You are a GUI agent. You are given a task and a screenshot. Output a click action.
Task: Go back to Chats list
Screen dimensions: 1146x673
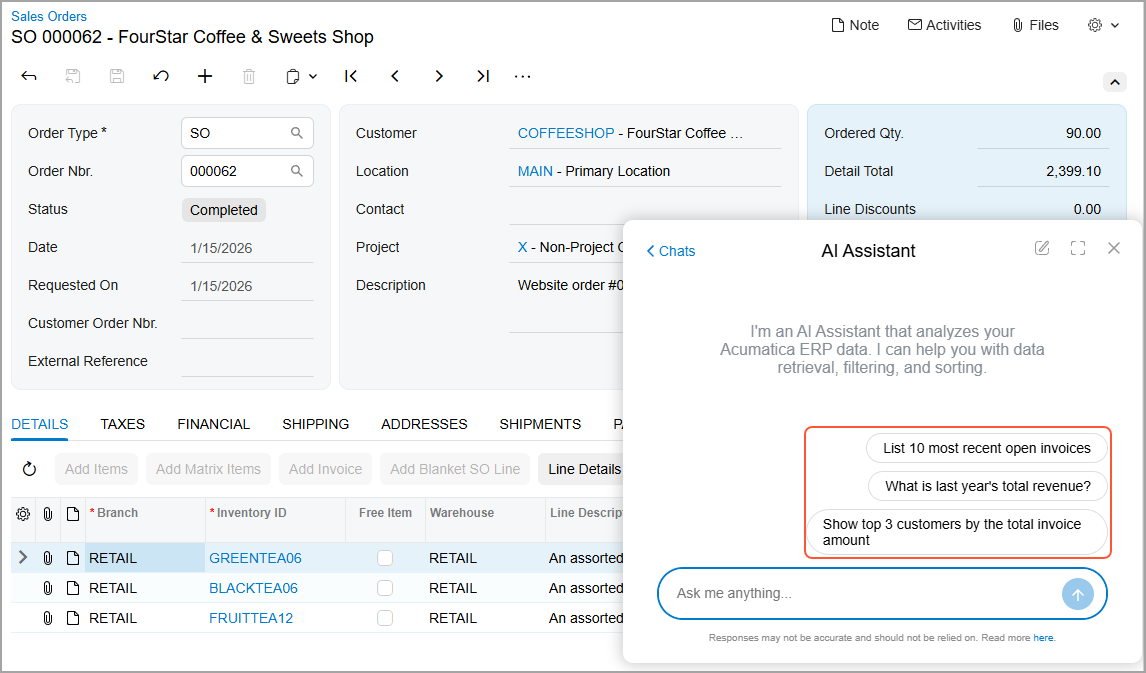point(670,251)
